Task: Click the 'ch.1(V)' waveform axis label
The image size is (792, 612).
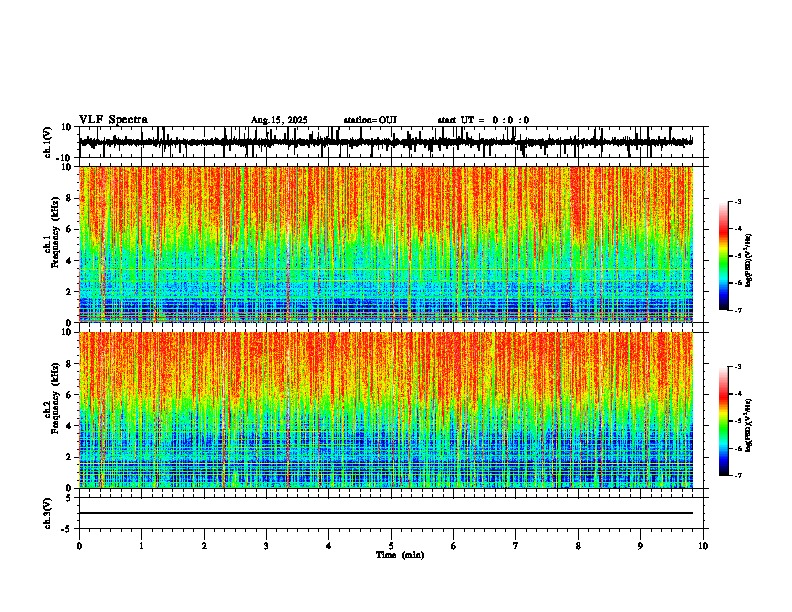Action: point(48,142)
